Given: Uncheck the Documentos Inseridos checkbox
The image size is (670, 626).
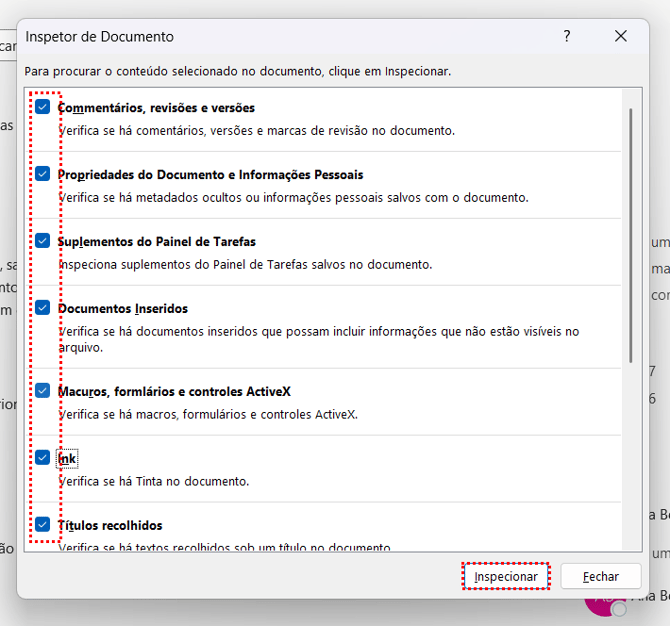Looking at the screenshot, I should (43, 308).
